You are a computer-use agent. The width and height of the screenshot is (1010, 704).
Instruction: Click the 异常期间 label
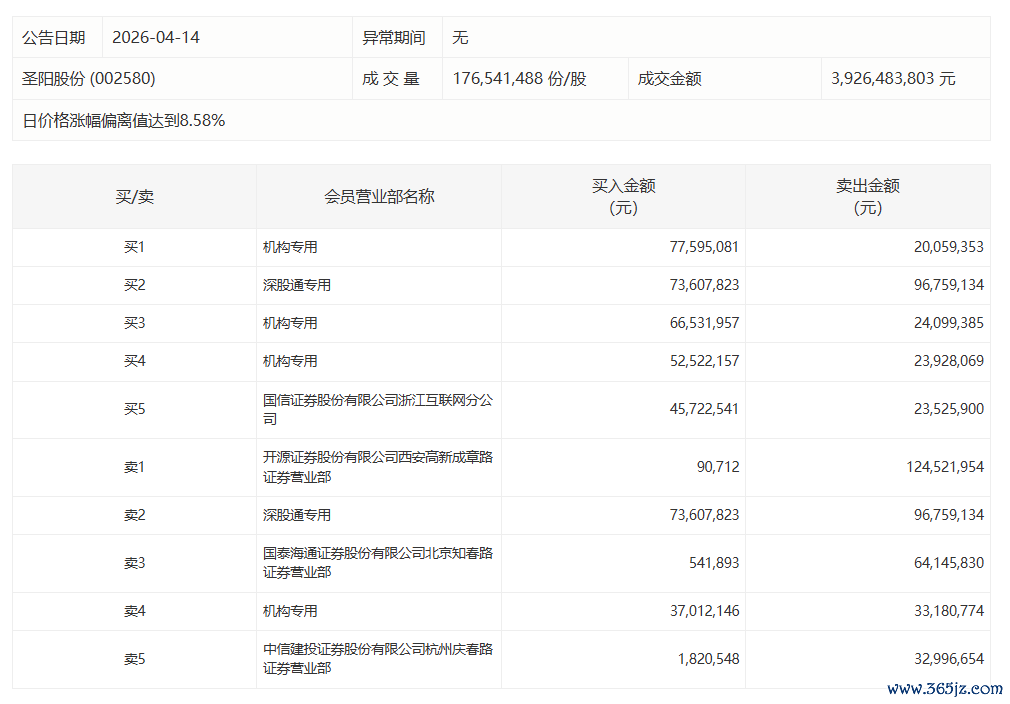tap(394, 37)
